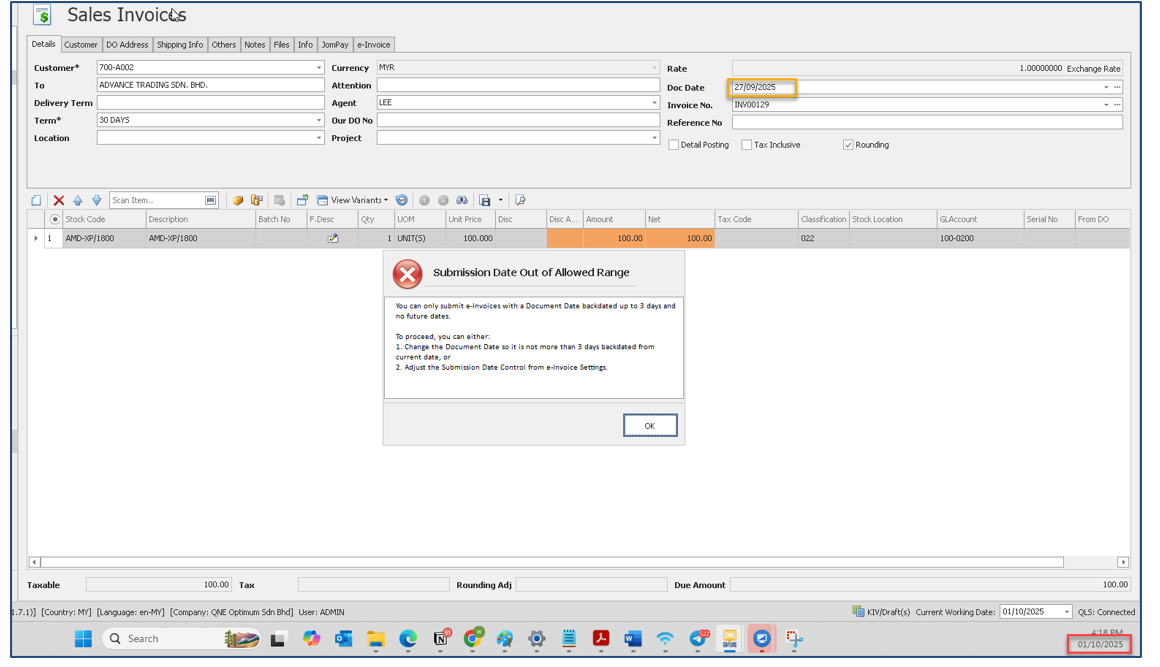1160x667 pixels.
Task: Click the Attention input field
Action: (518, 85)
